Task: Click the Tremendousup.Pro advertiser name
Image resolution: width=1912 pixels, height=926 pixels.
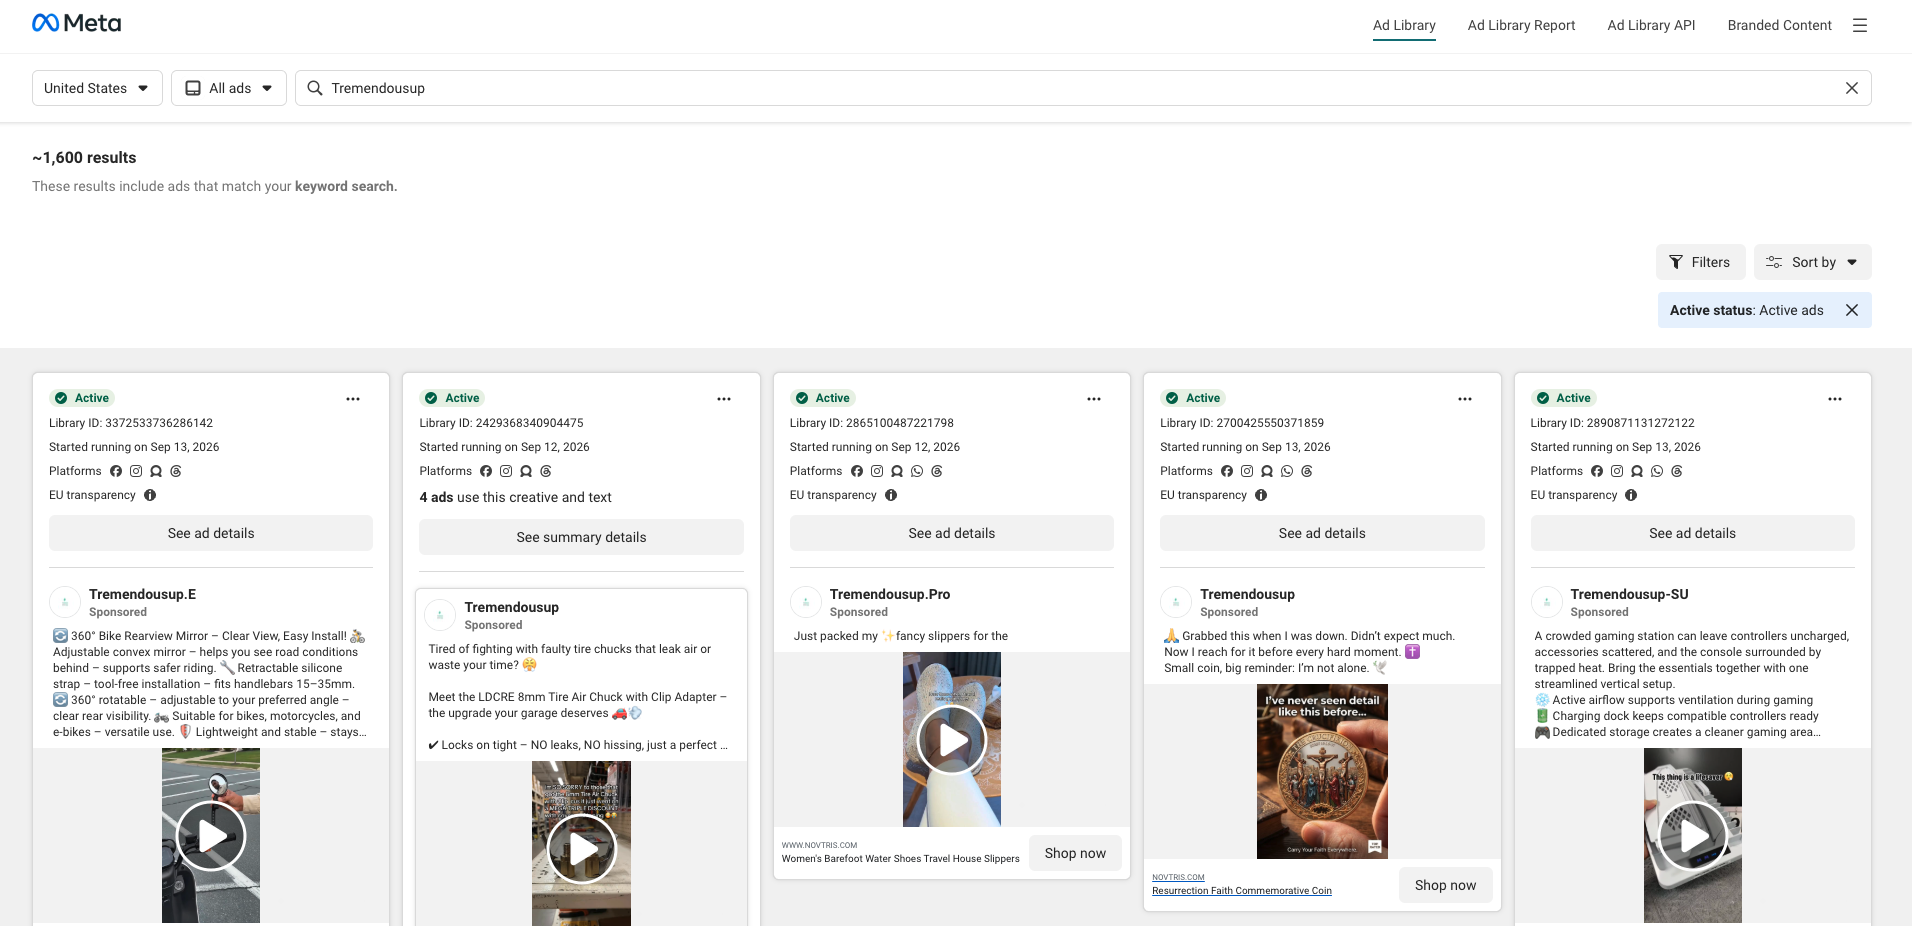Action: (890, 594)
